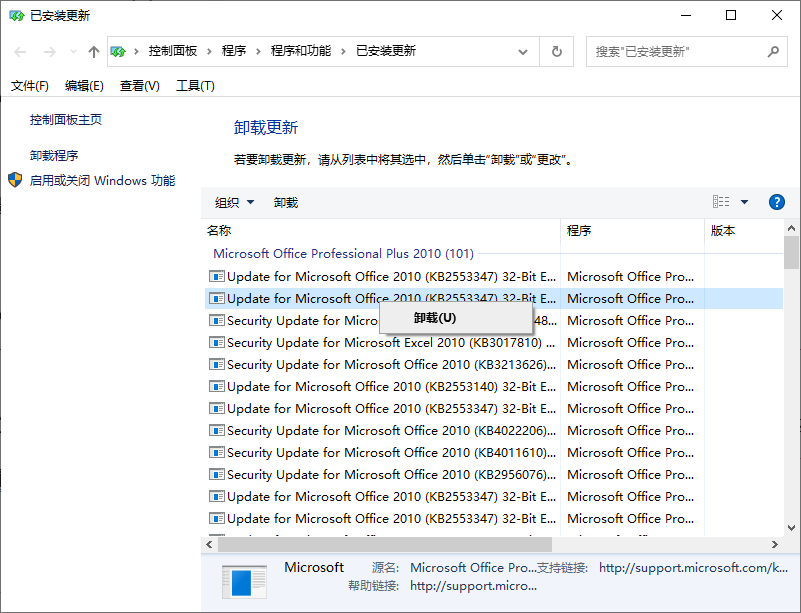The height and width of the screenshot is (613, 801).
Task: Click the update icon for Excel 2010 KB3017810
Action: point(217,342)
